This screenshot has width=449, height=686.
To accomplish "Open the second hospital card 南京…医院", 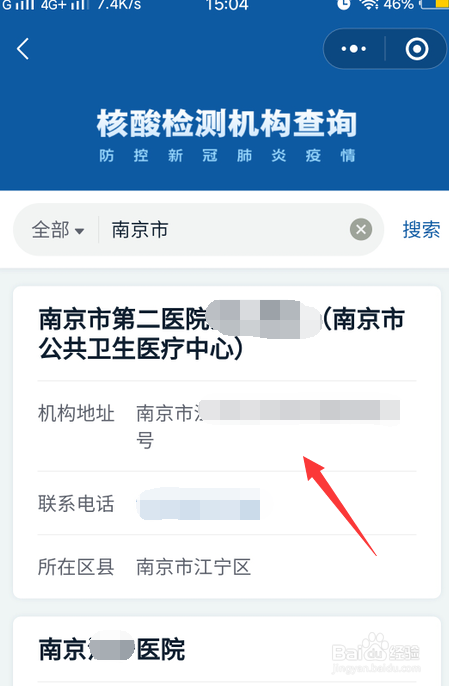I will [x=112, y=649].
